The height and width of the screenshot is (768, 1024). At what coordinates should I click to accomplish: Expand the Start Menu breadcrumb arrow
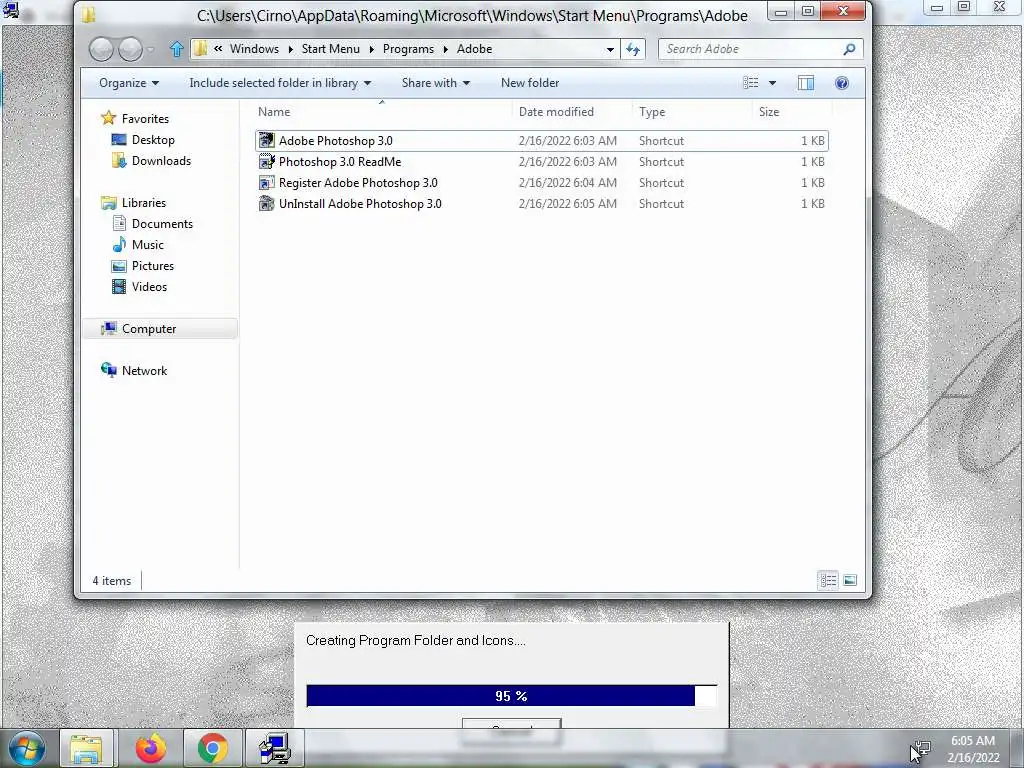pos(372,49)
